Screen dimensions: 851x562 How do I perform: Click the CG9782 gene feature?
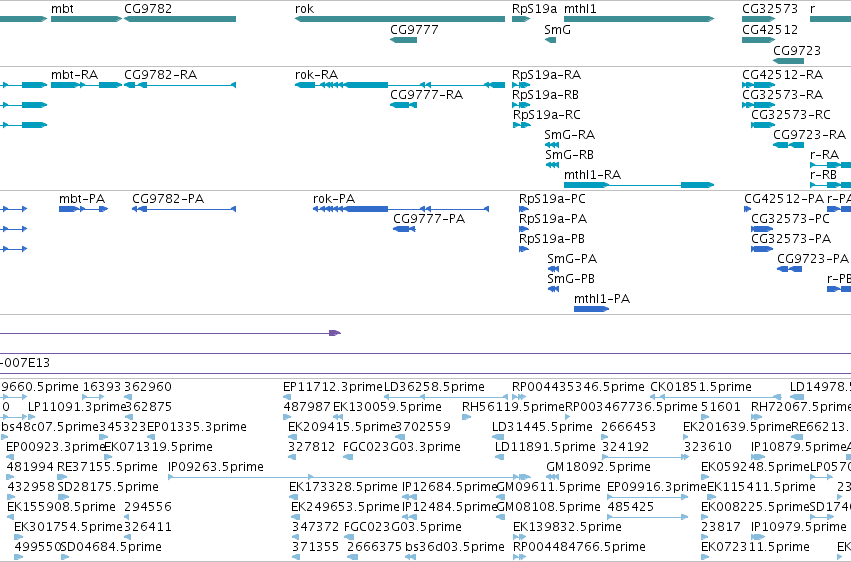(180, 19)
